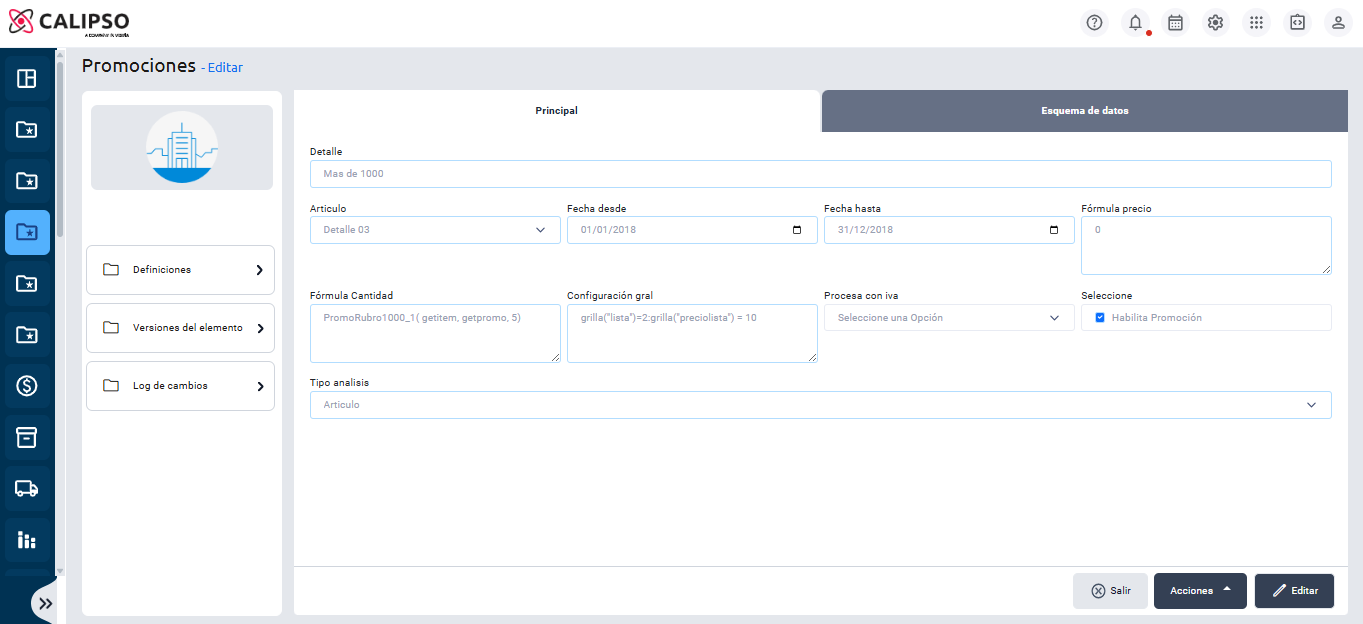Open the apps grid icon
Viewport: 1363px width, 624px height.
pos(1257,22)
